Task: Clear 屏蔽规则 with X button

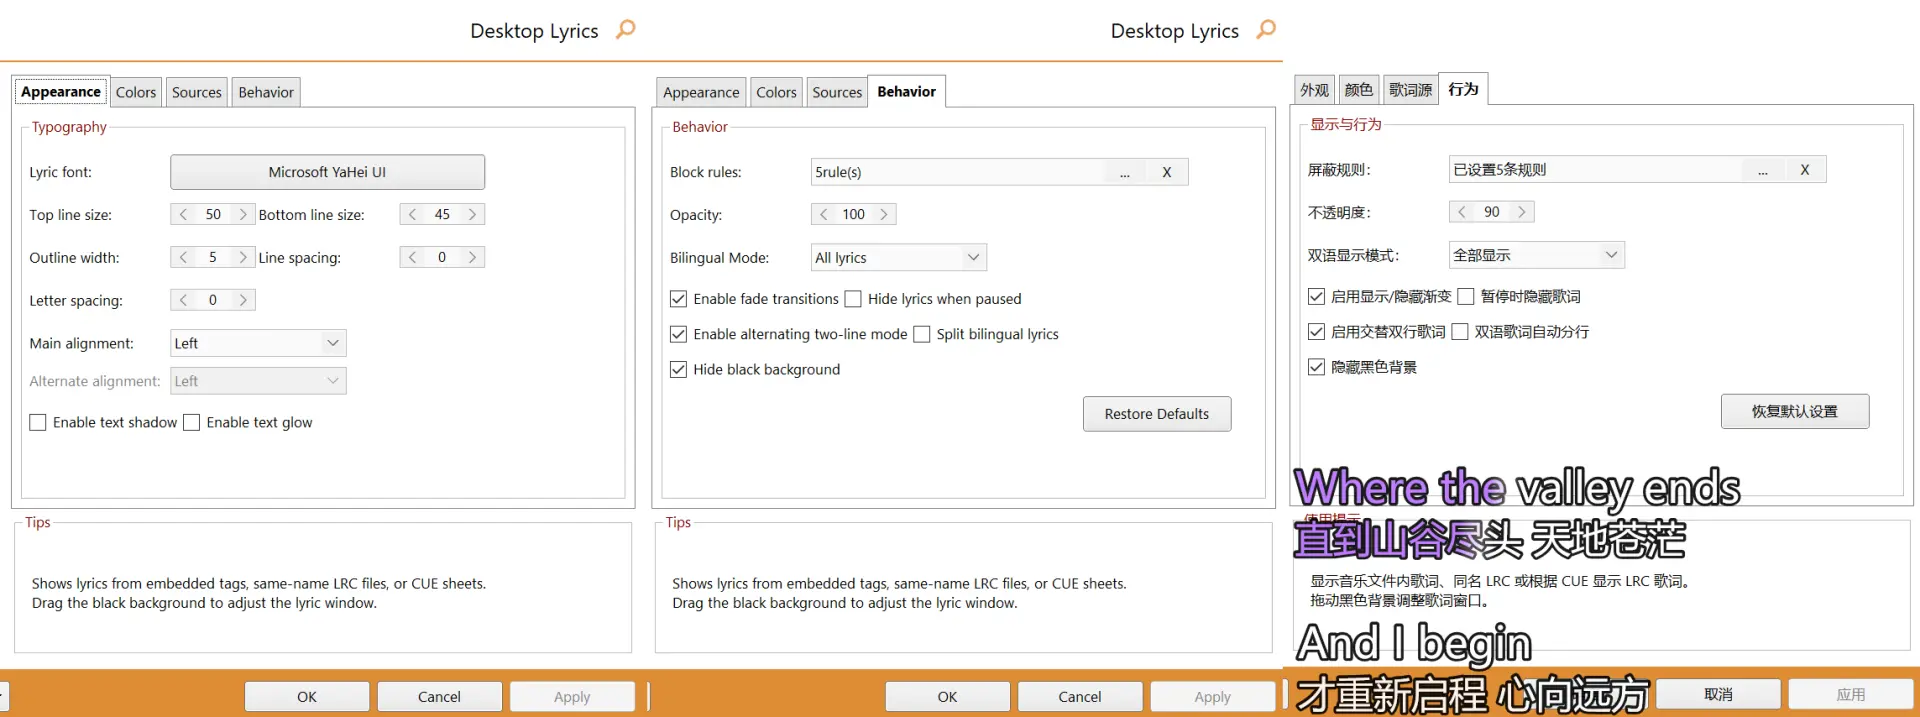Action: point(1805,170)
